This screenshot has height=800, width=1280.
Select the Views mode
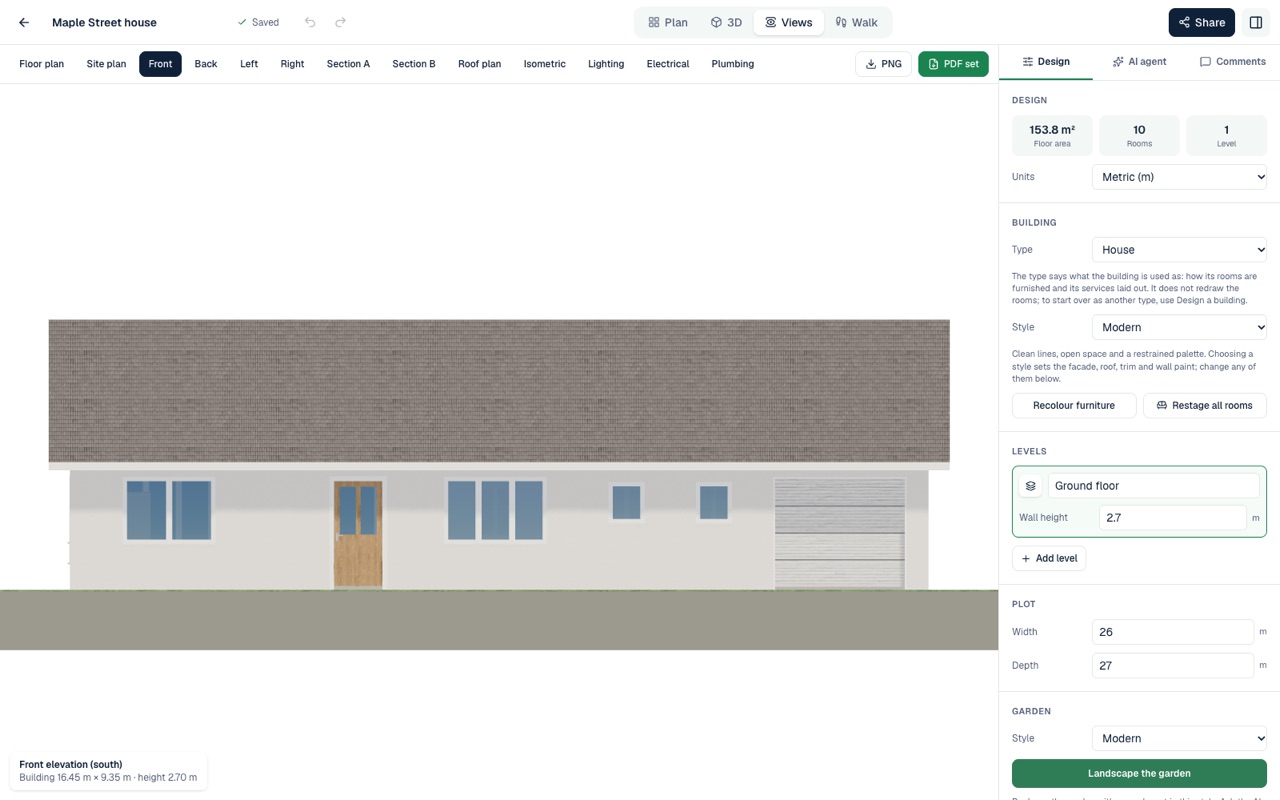tap(789, 22)
